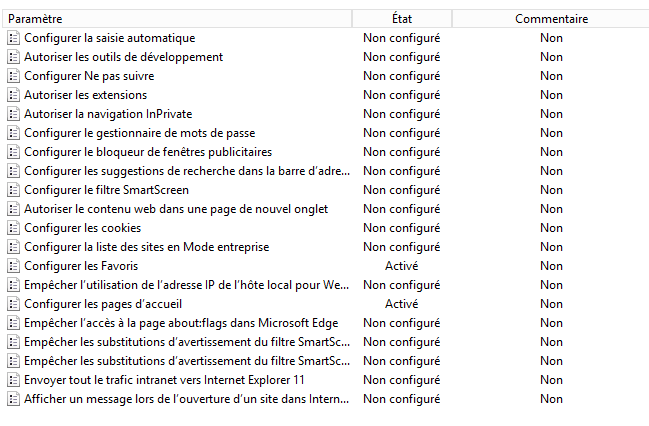Click the icon next to Autoriser les extensions
The width and height of the screenshot is (649, 426).
pos(14,95)
